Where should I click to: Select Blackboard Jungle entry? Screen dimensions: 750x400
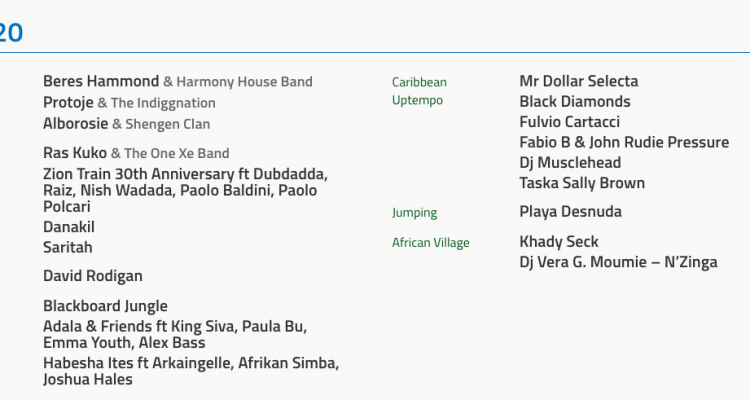click(x=105, y=306)
